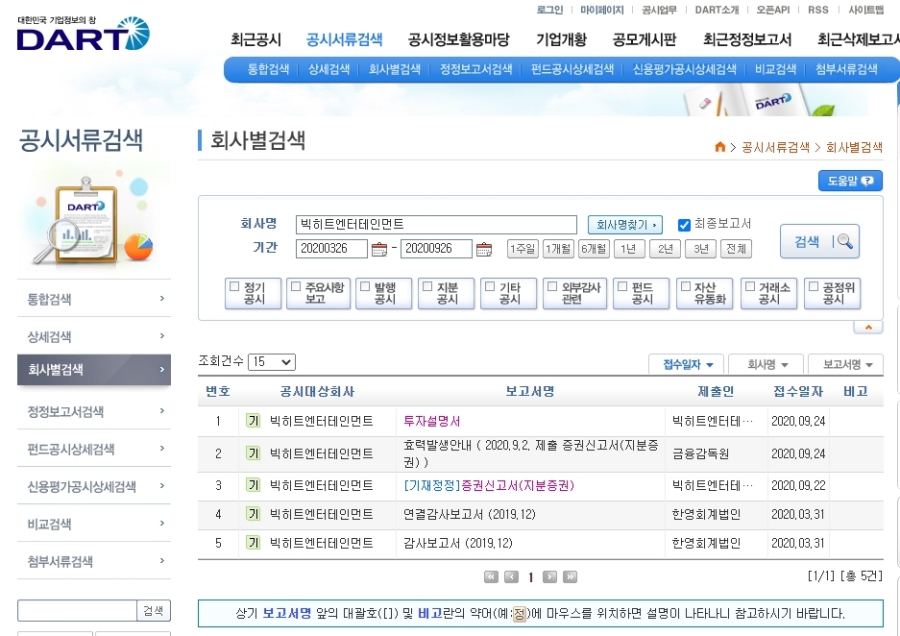Go to the previous results page
900x636 pixels.
[x=511, y=577]
